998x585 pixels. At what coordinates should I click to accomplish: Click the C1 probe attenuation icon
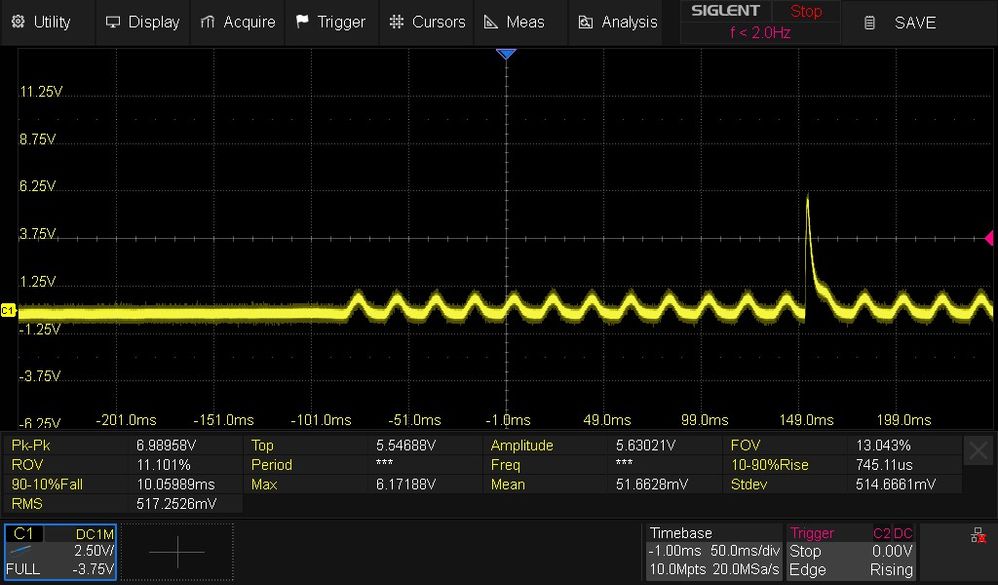tap(22, 550)
